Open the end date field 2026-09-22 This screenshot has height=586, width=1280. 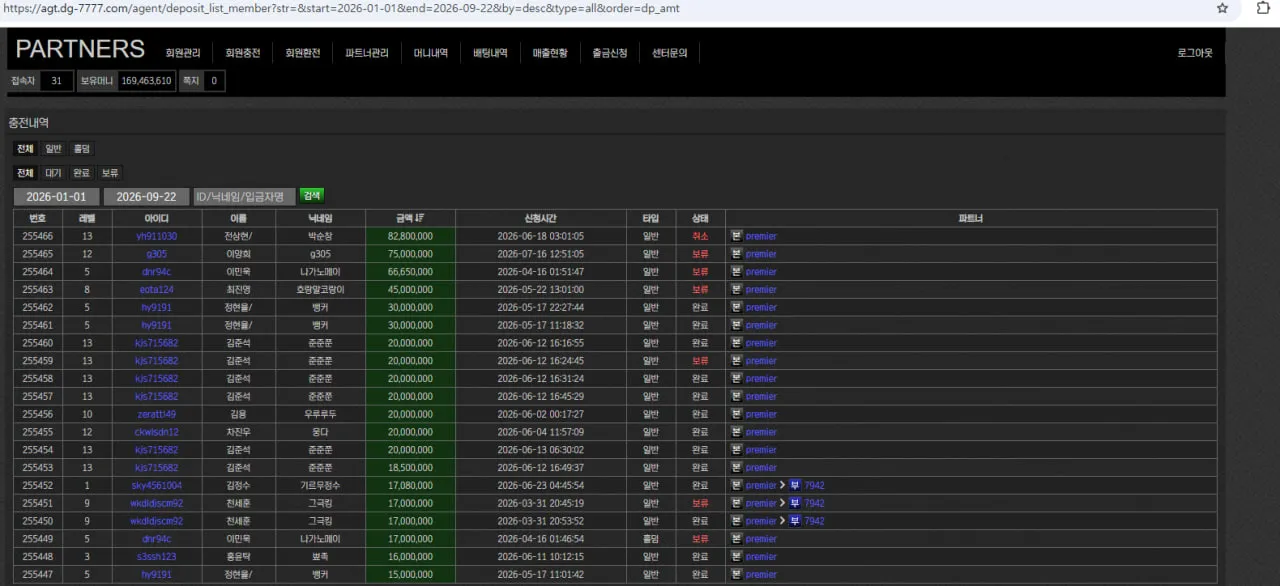click(x=146, y=197)
